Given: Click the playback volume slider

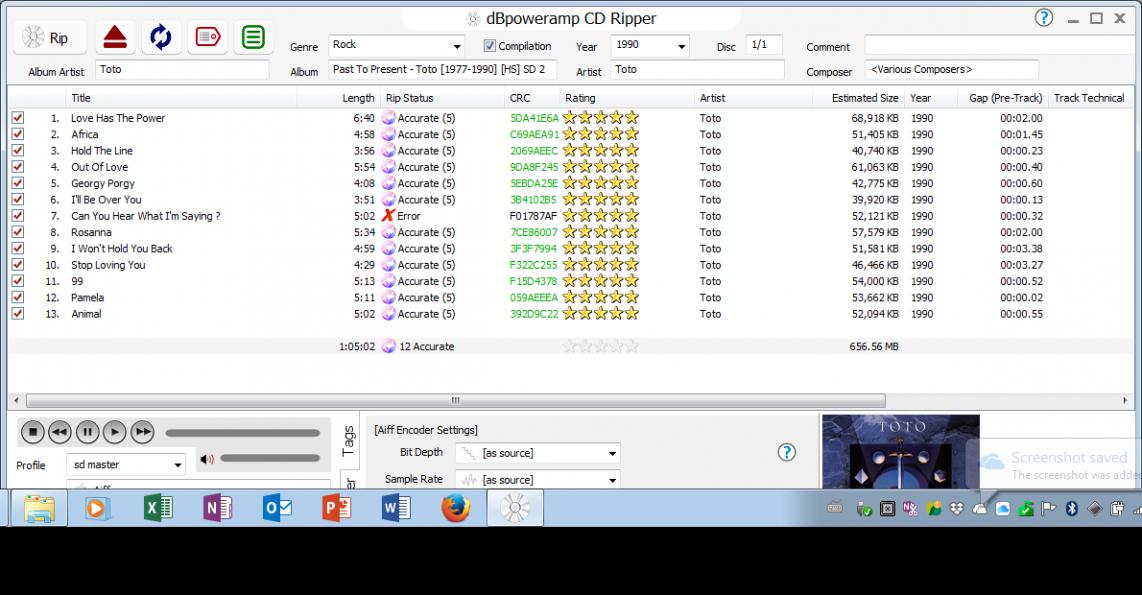Looking at the screenshot, I should click(x=272, y=459).
